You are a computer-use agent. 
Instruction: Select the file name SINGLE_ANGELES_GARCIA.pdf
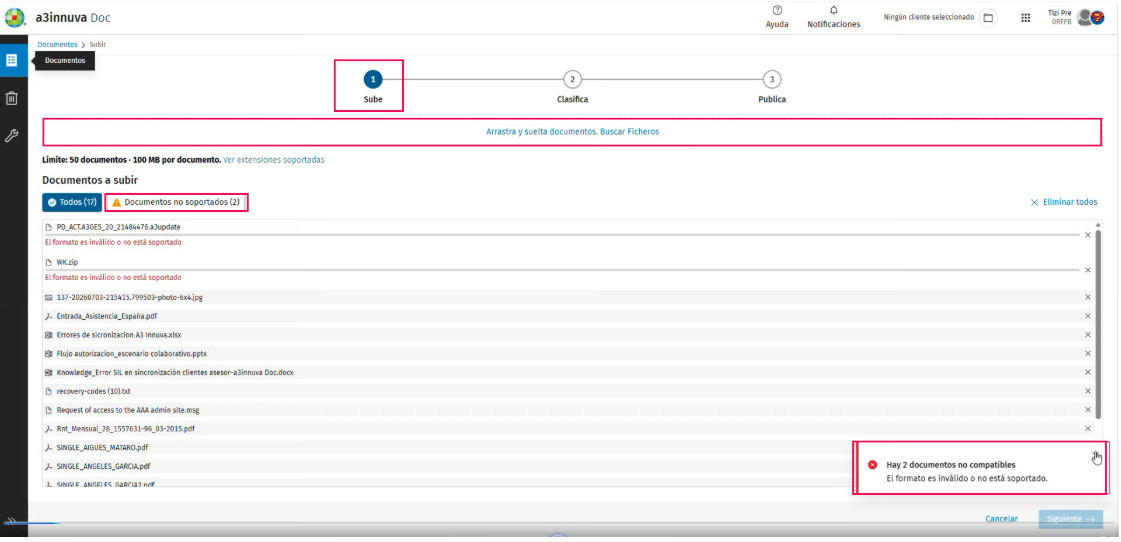pos(104,466)
